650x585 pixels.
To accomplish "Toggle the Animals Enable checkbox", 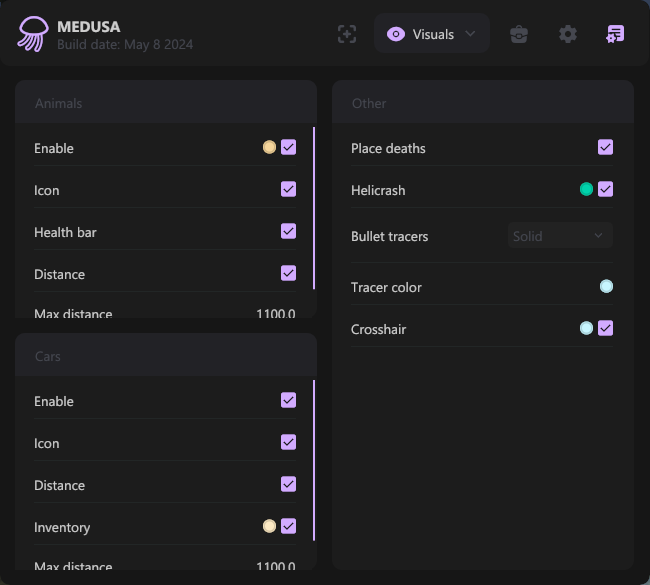I will pos(289,147).
